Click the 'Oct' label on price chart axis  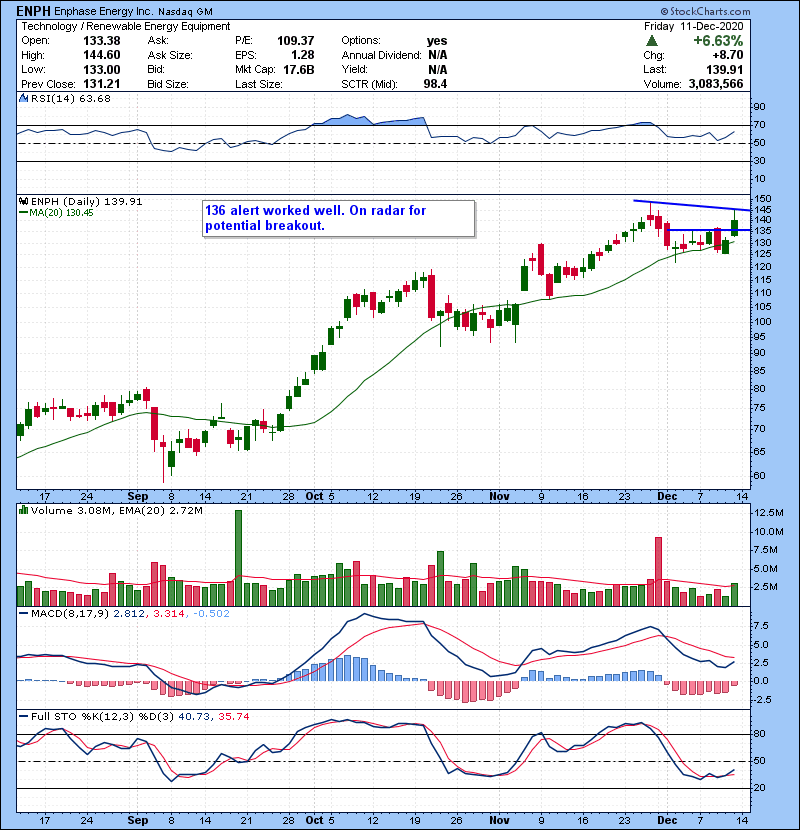coord(314,497)
